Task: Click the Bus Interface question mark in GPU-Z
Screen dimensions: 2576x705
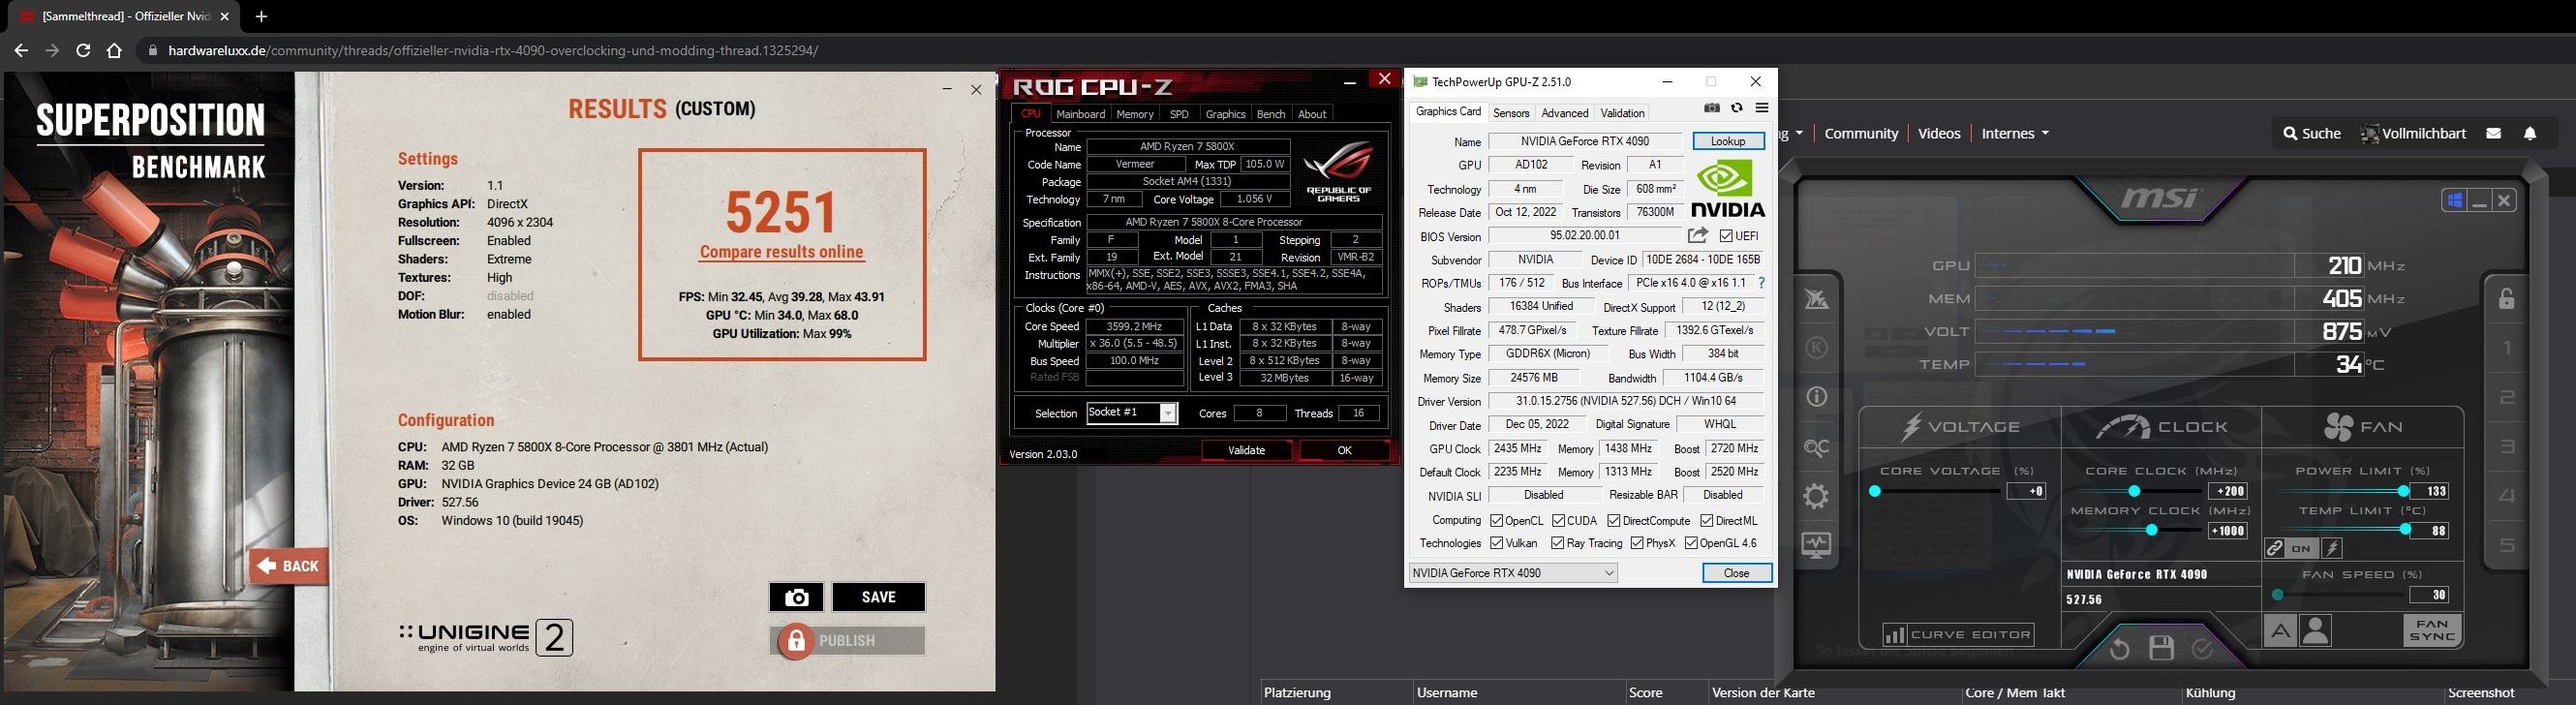Action: pyautogui.click(x=1761, y=283)
